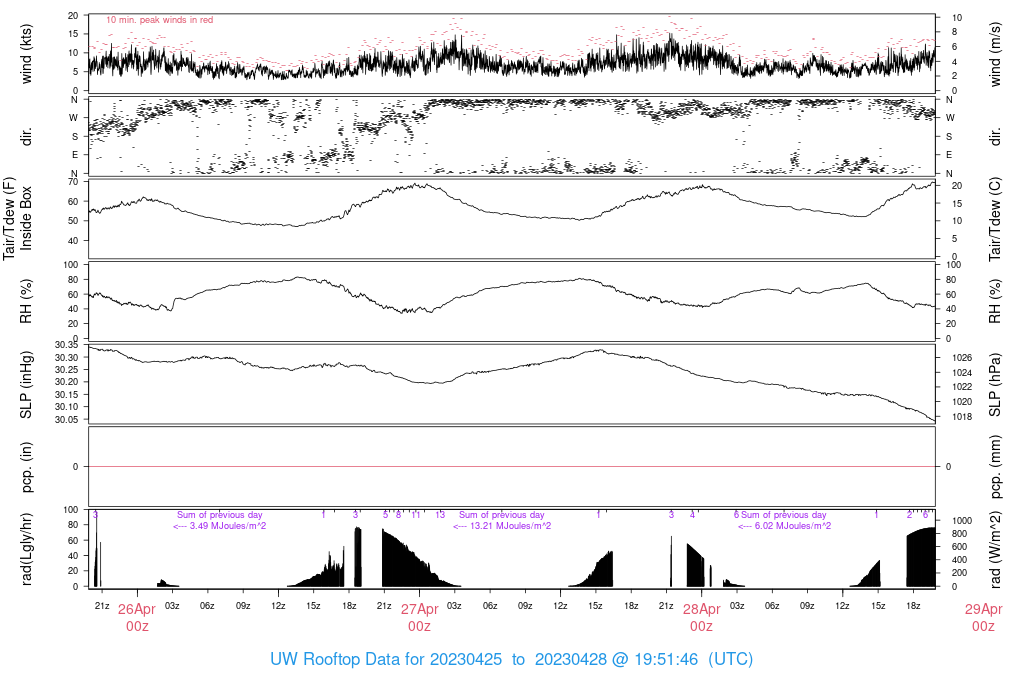Select the "3.49 MJoules/m^2" radiation sum
This screenshot has height=700, width=1024.
[x=228, y=526]
